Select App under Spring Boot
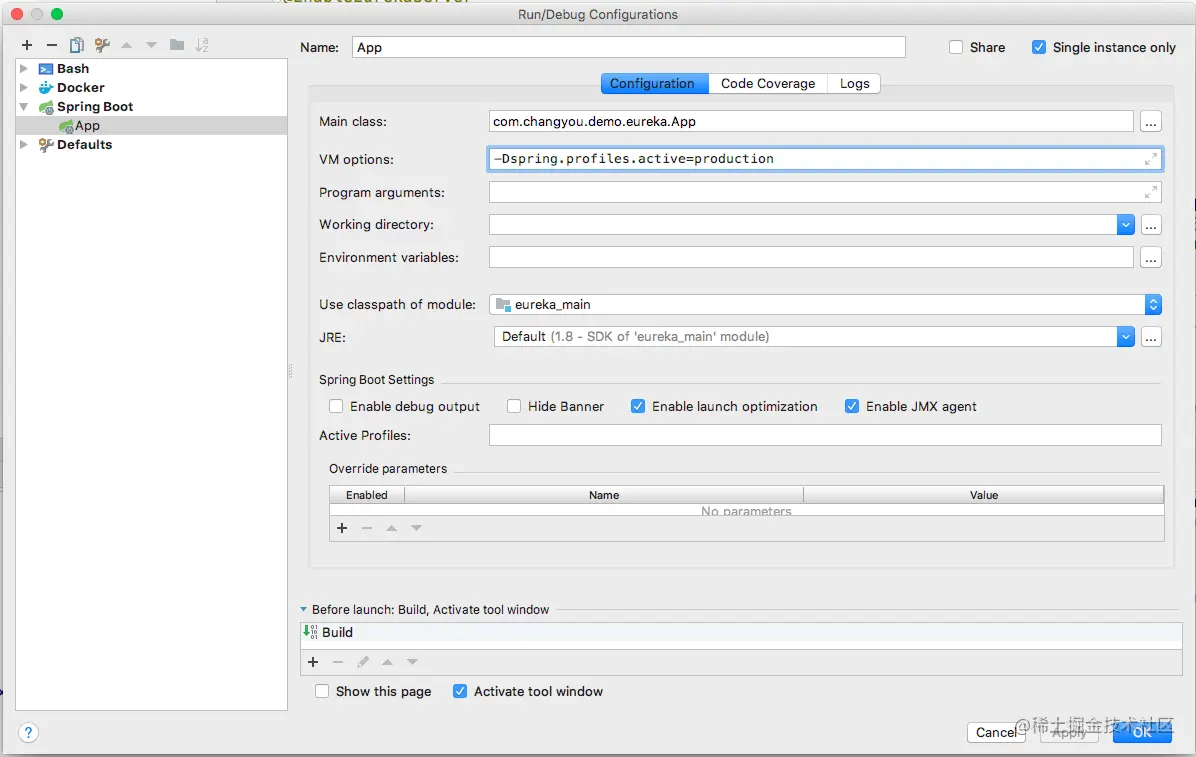This screenshot has width=1196, height=757. [151, 126]
